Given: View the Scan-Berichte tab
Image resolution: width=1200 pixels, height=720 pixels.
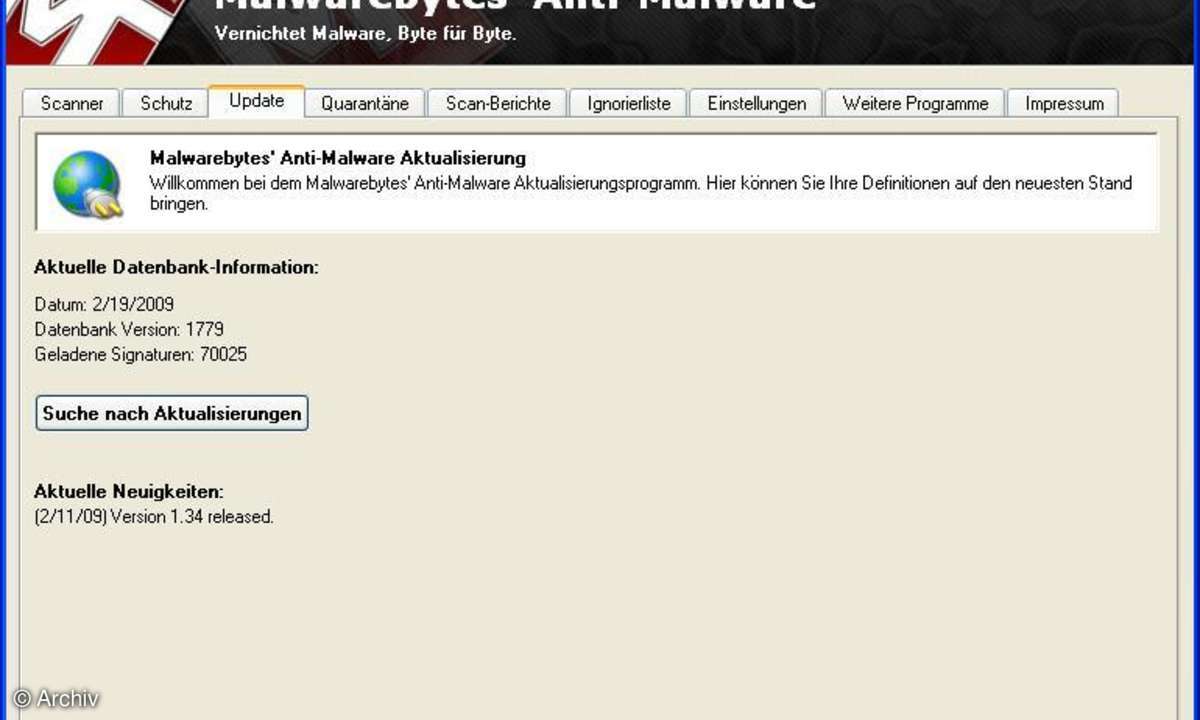Looking at the screenshot, I should pos(498,103).
